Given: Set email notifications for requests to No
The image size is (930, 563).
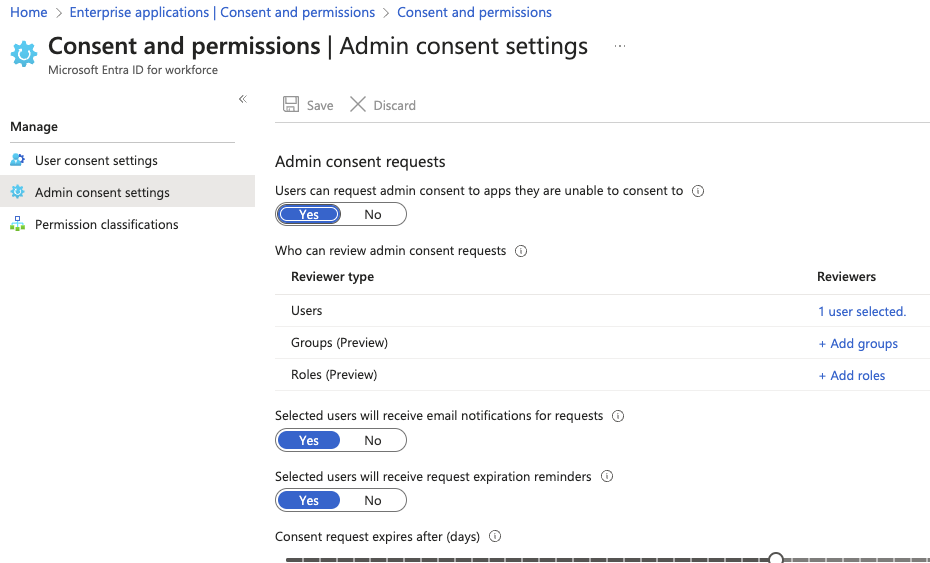Looking at the screenshot, I should click(x=373, y=440).
